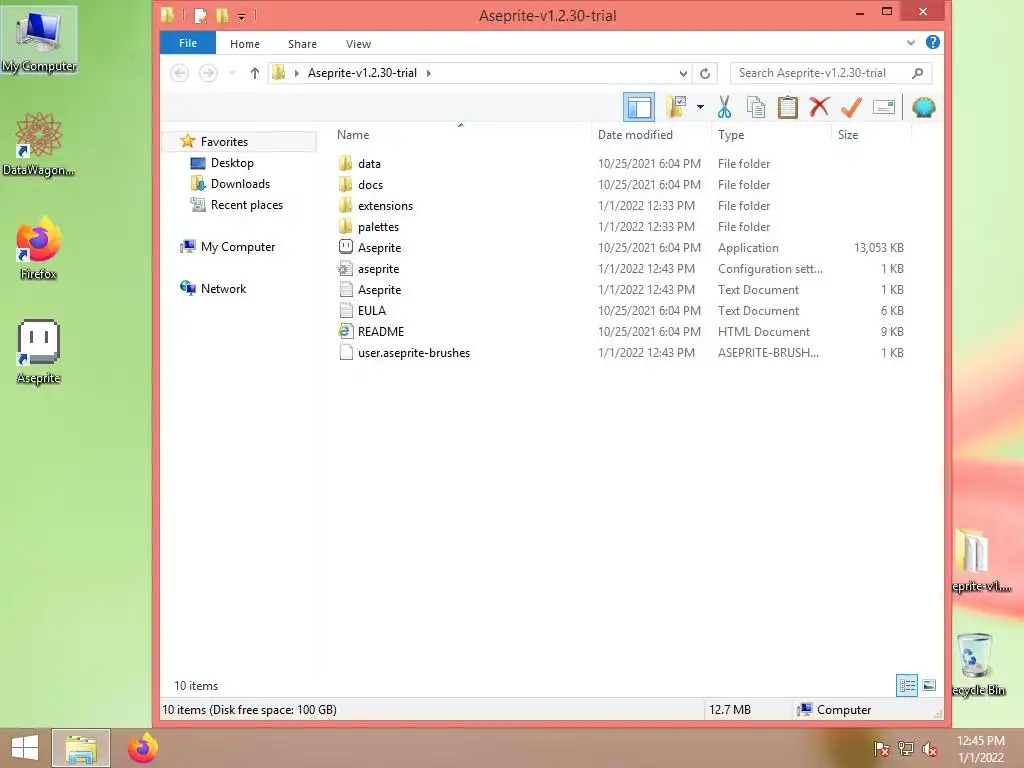Switch to Details view button in status bar
1024x768 pixels.
pyautogui.click(x=906, y=685)
